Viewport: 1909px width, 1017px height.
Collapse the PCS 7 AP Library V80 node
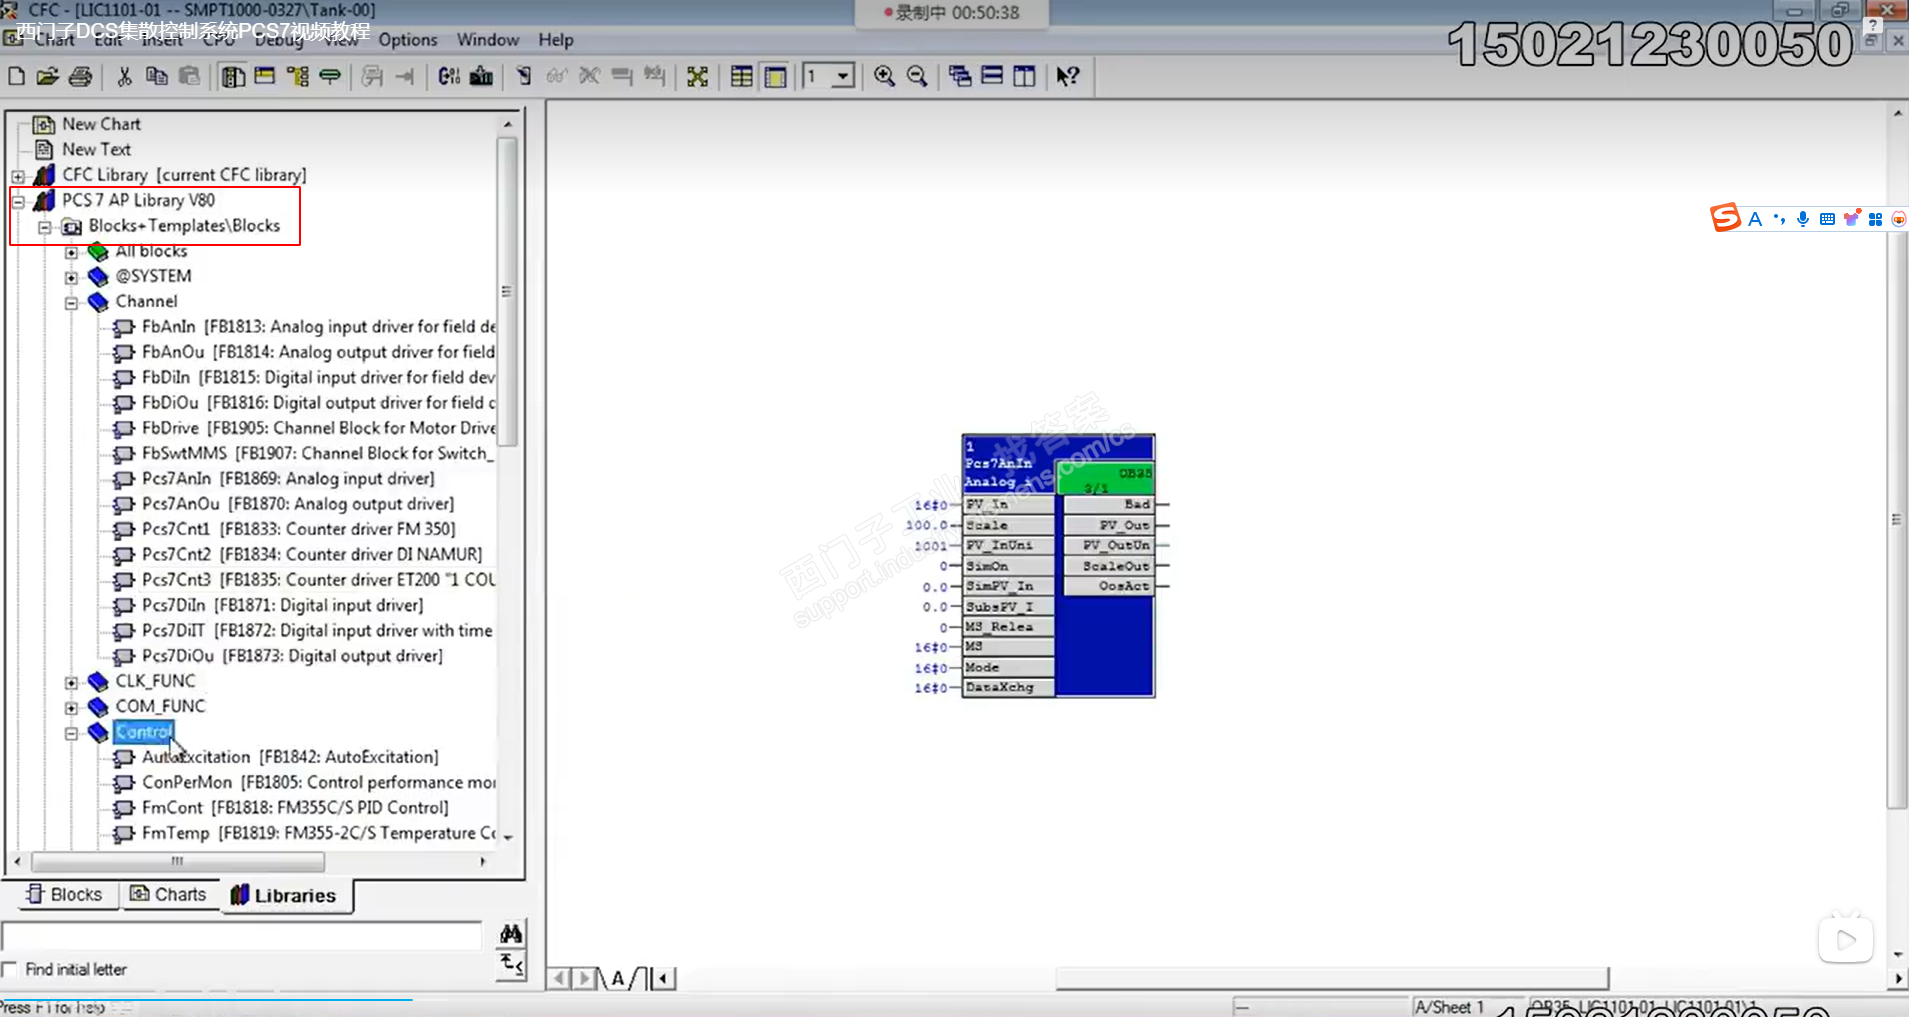click(18, 201)
